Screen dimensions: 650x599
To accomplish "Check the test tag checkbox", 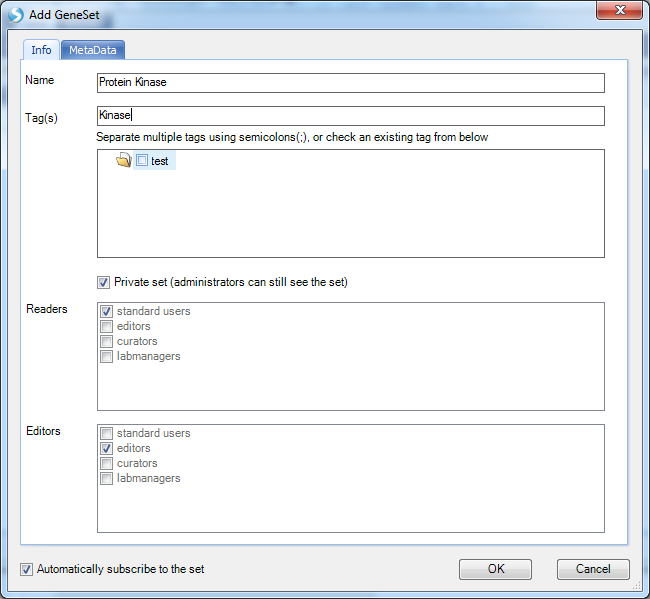I will [142, 160].
